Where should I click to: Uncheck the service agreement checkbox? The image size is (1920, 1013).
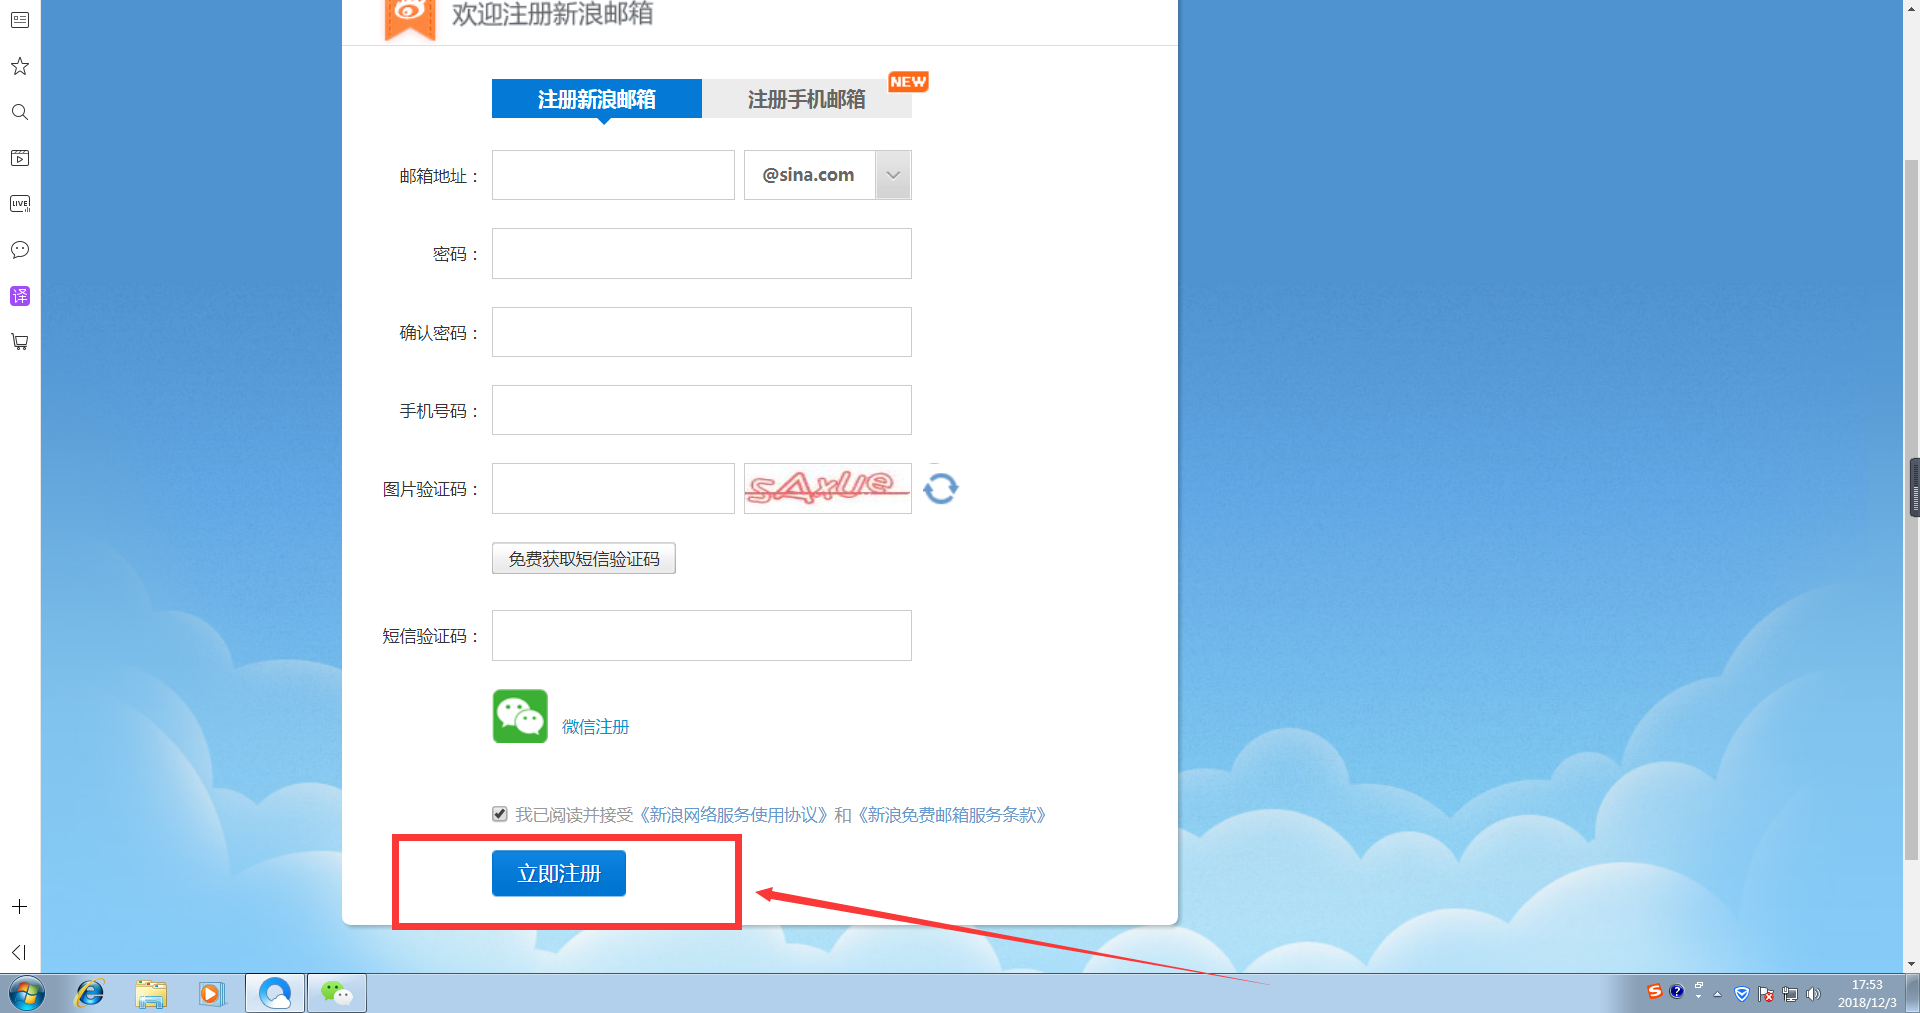[500, 814]
